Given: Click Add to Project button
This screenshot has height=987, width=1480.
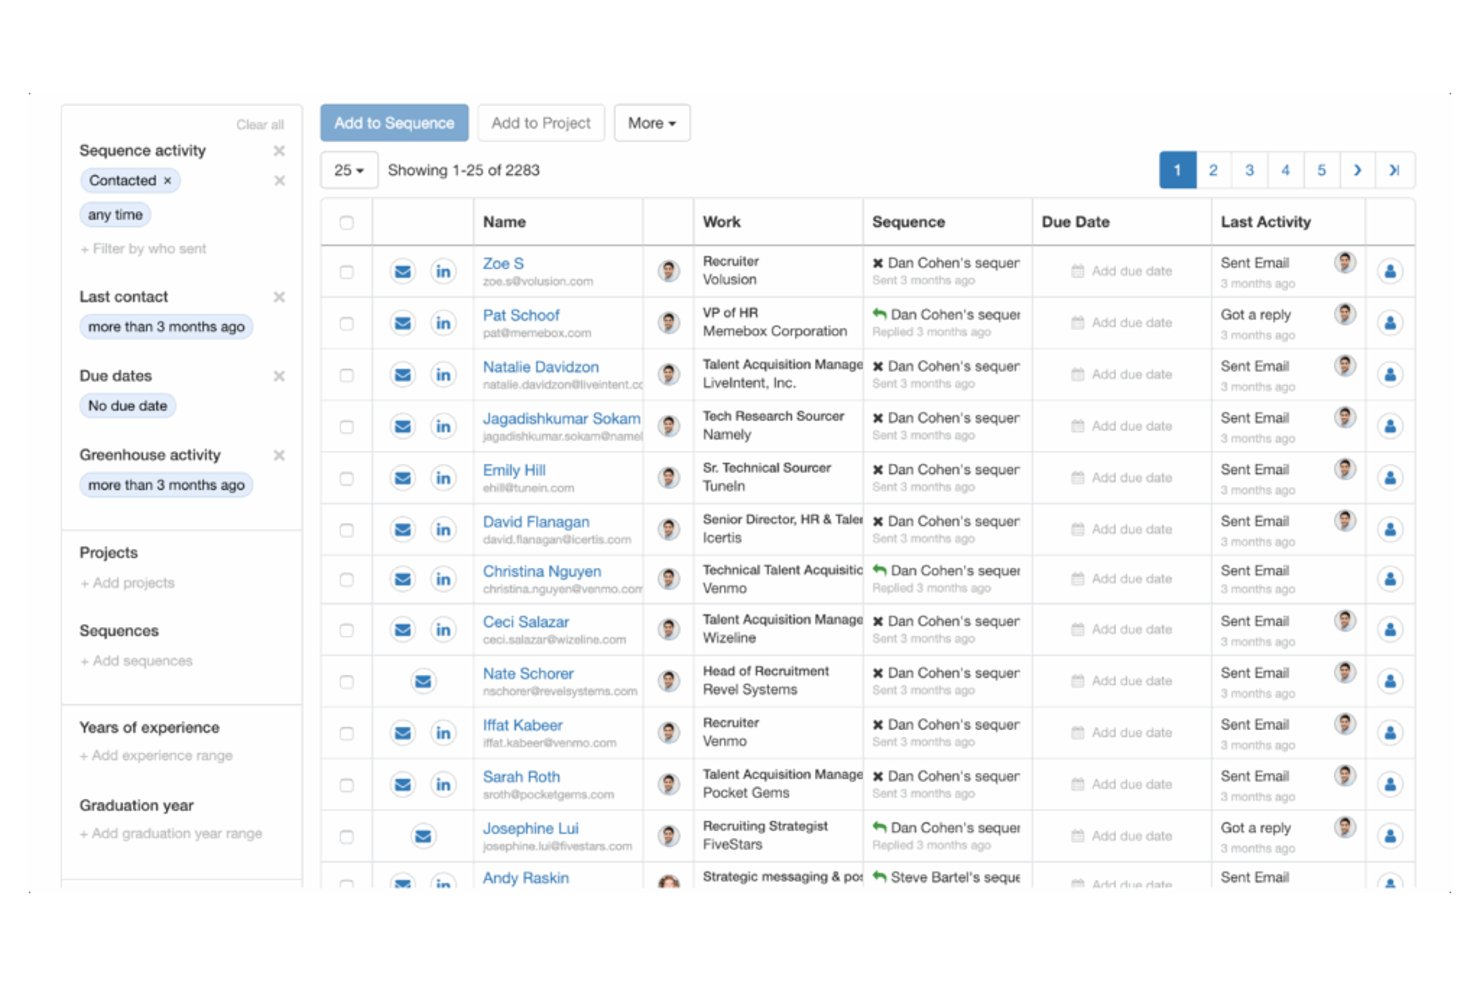Looking at the screenshot, I should [x=541, y=123].
